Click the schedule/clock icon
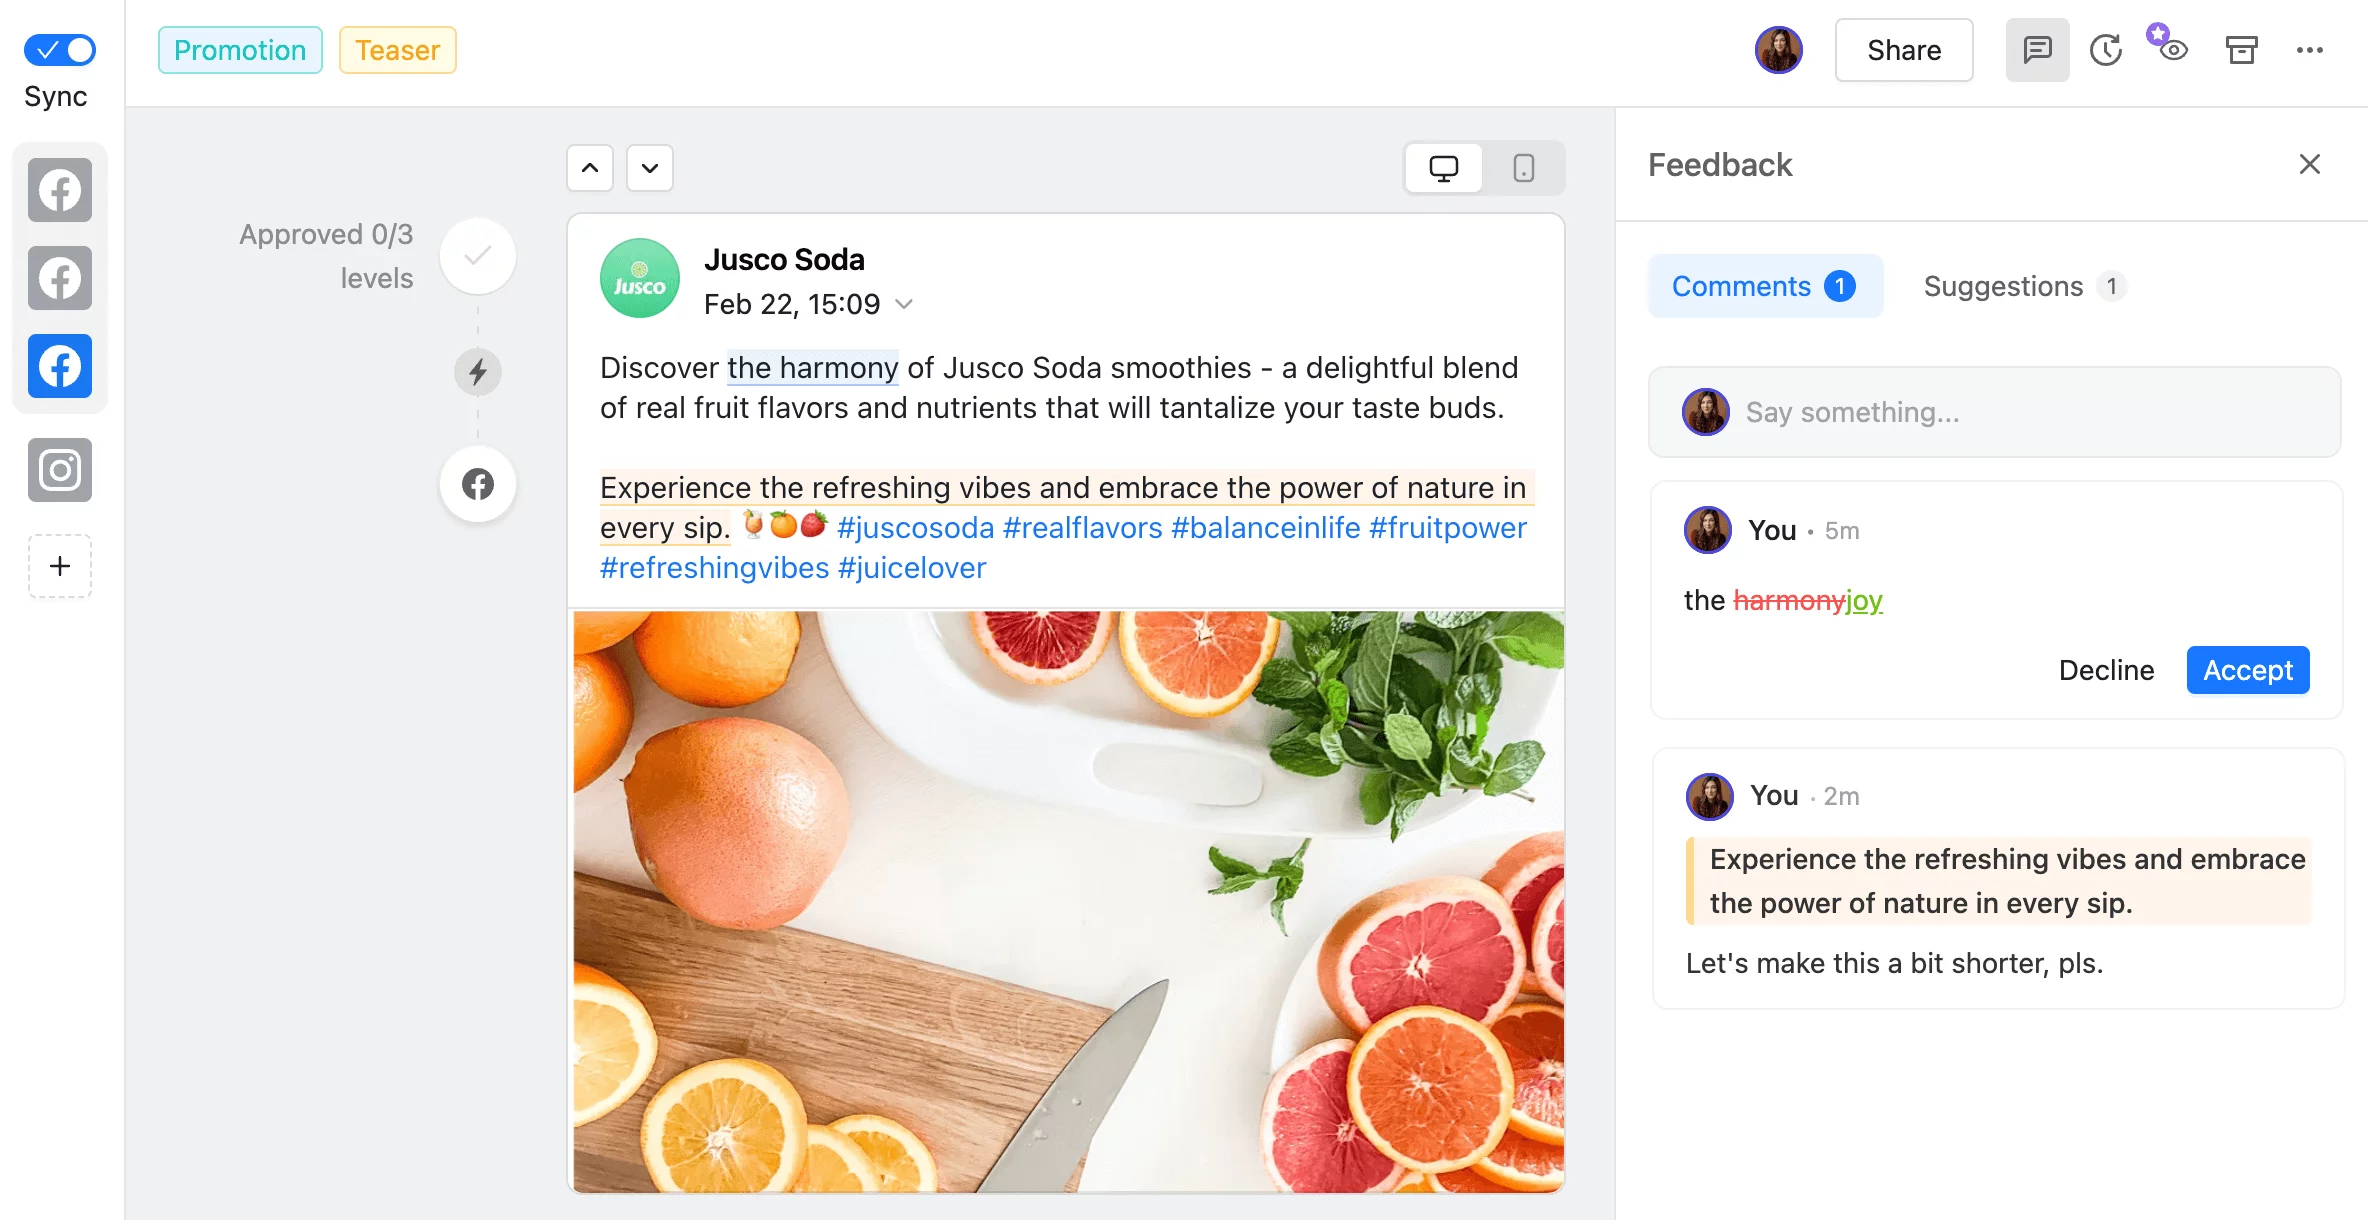 [x=2105, y=48]
